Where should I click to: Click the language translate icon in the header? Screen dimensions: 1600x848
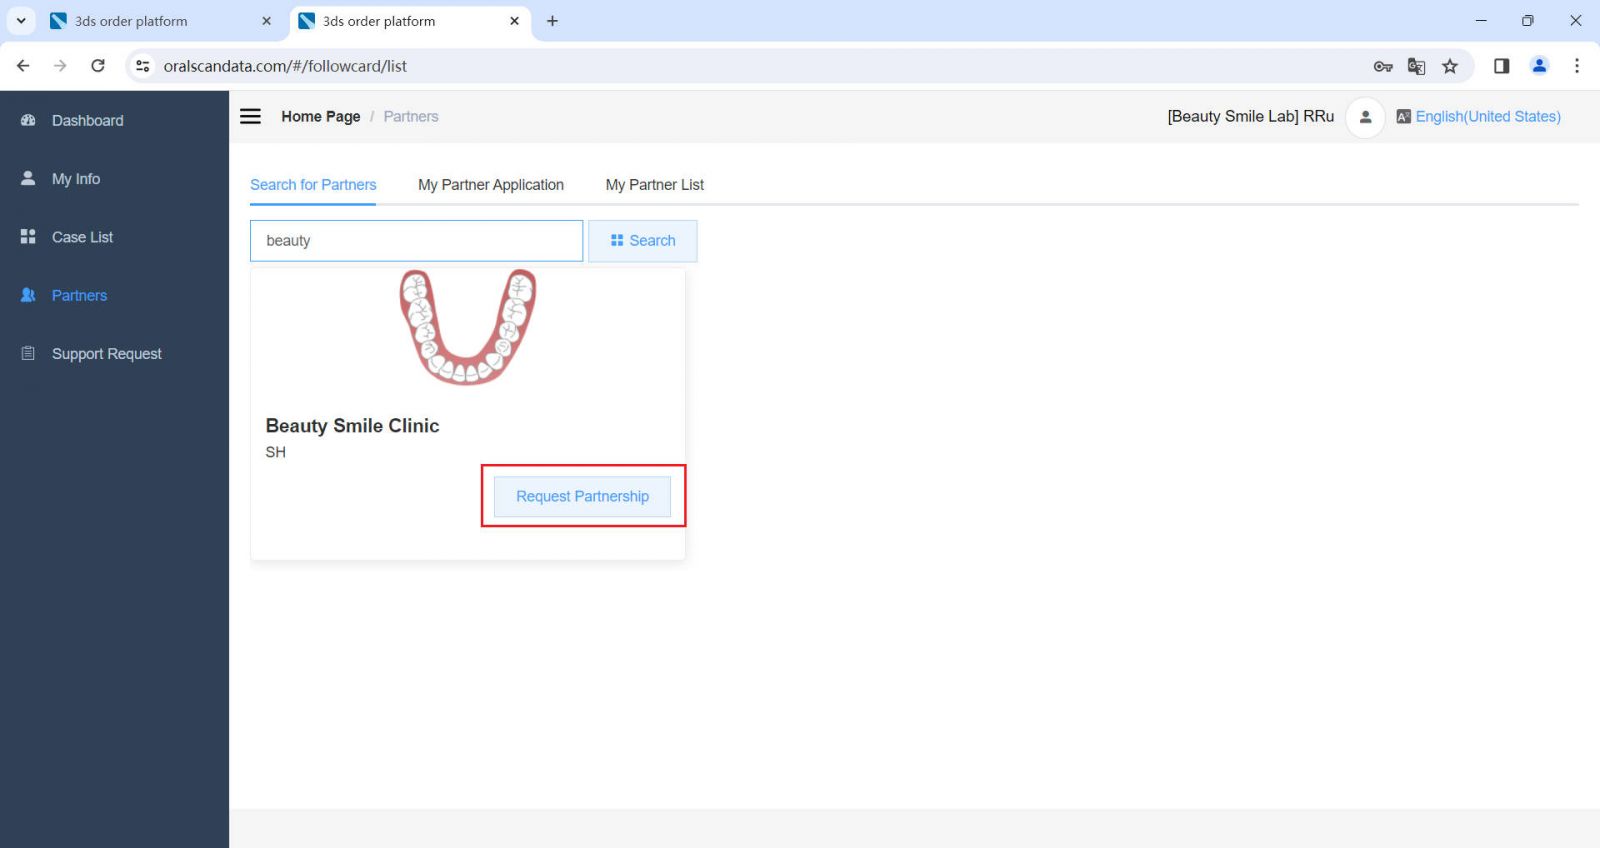[x=1404, y=116]
